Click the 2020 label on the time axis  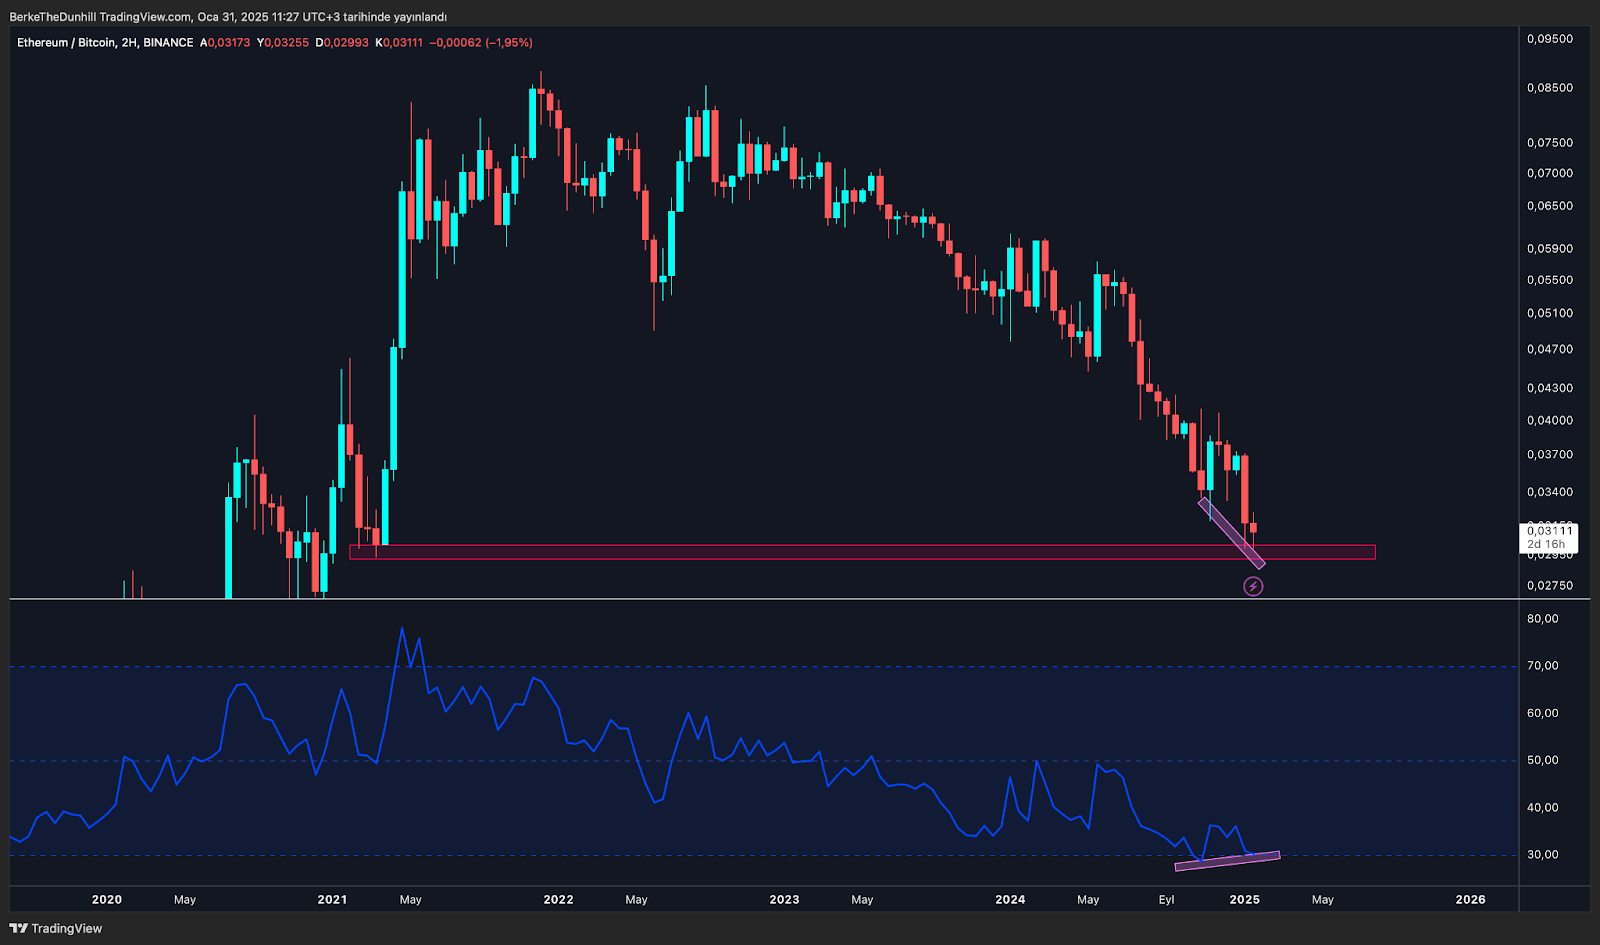coord(107,900)
